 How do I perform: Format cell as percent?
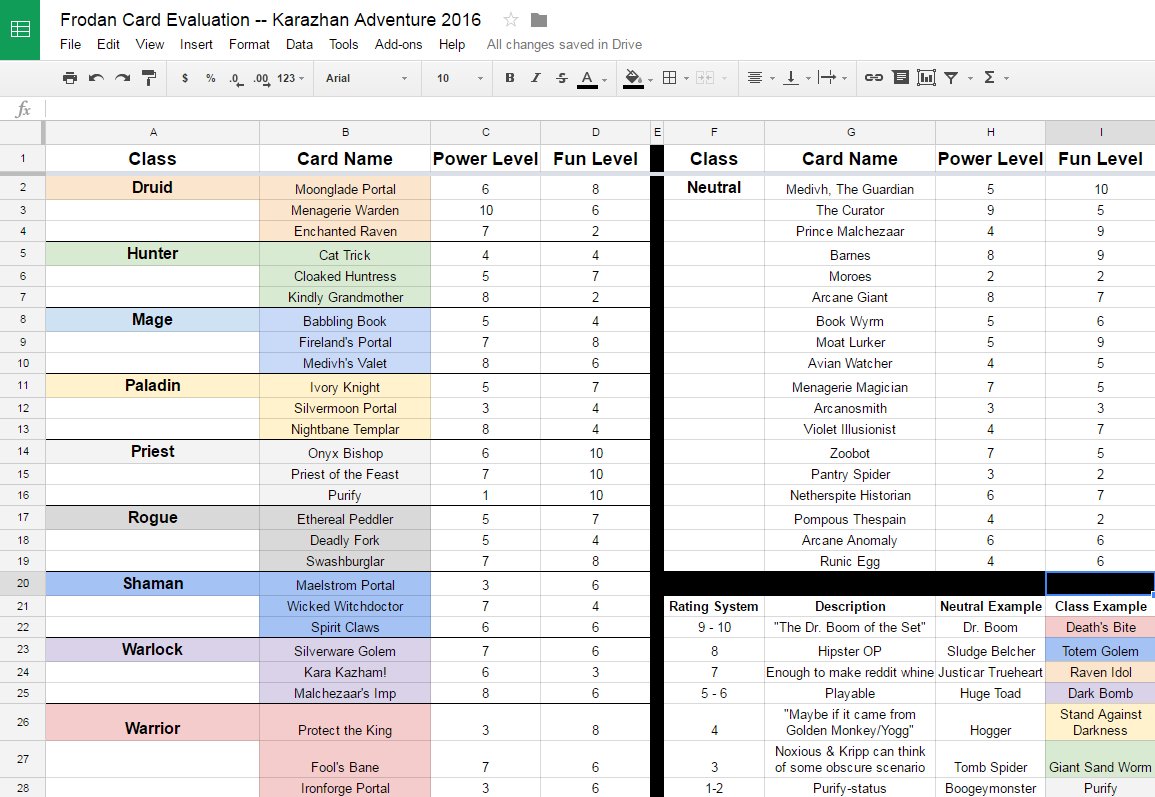pyautogui.click(x=211, y=78)
